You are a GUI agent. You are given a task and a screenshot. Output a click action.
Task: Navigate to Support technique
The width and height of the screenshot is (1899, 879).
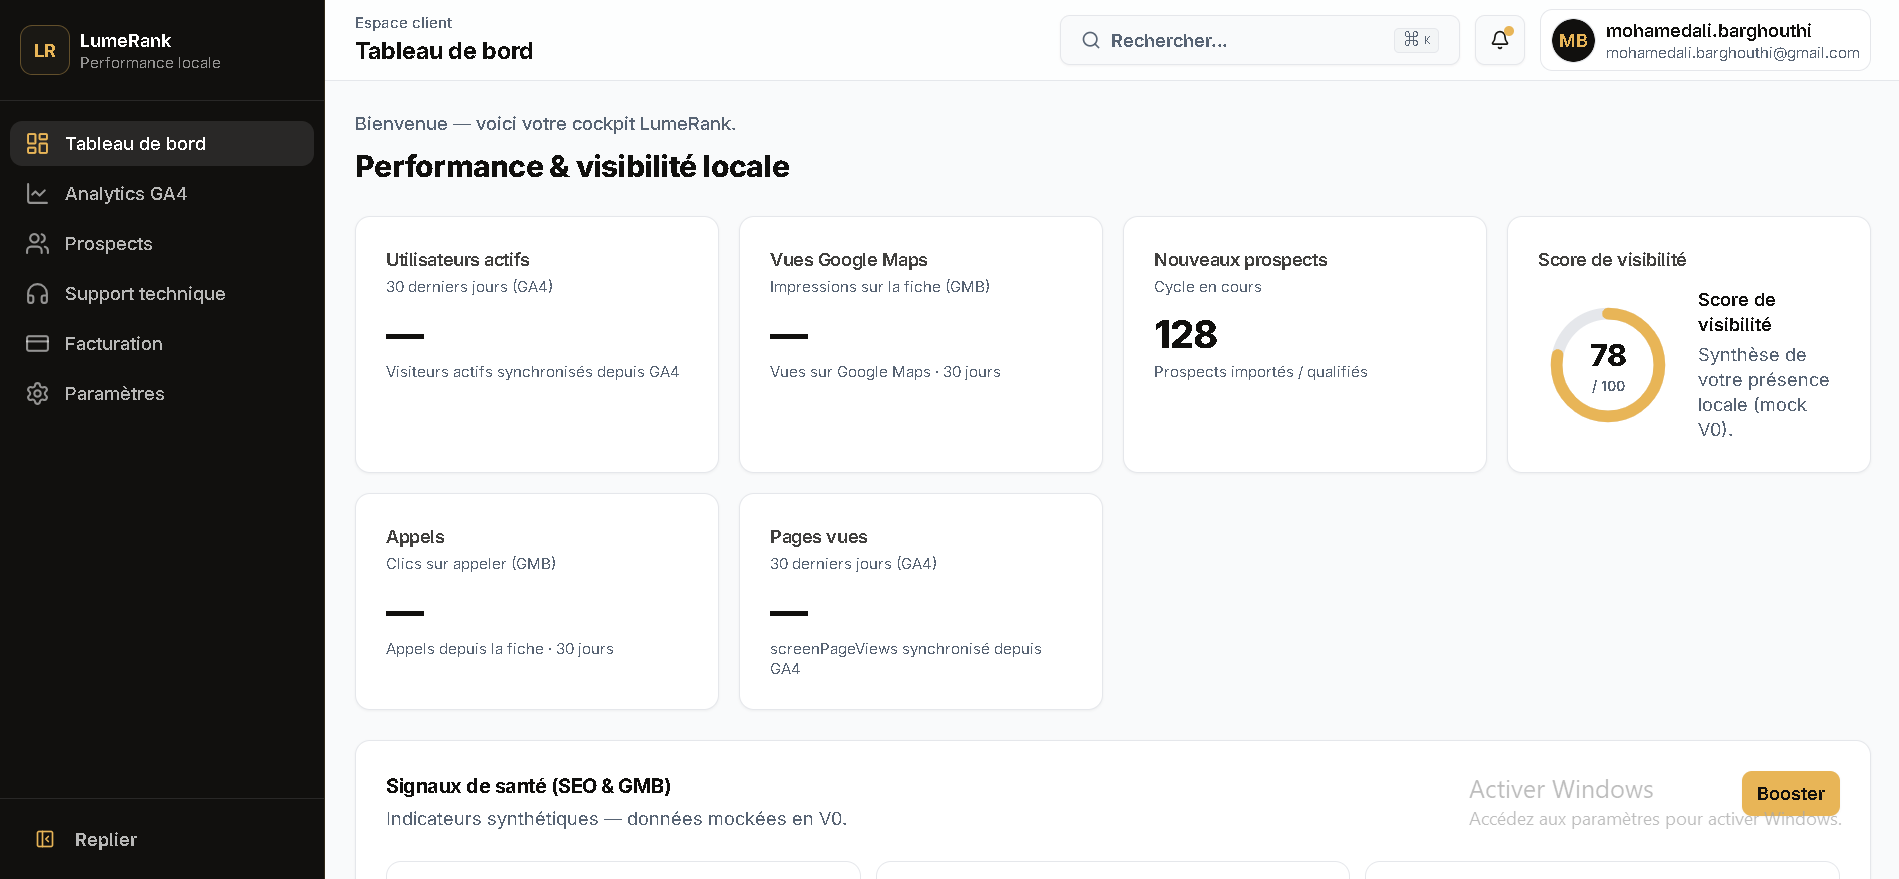162,294
